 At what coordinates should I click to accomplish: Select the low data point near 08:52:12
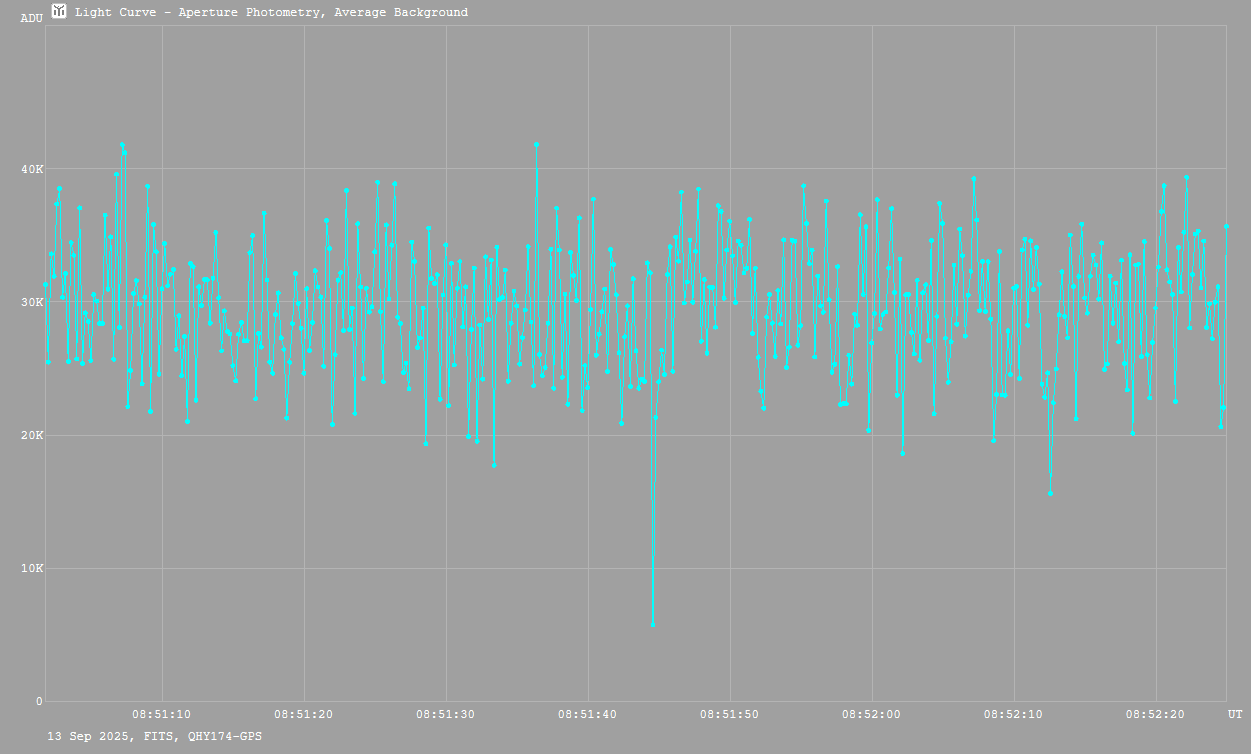pyautogui.click(x=1050, y=493)
